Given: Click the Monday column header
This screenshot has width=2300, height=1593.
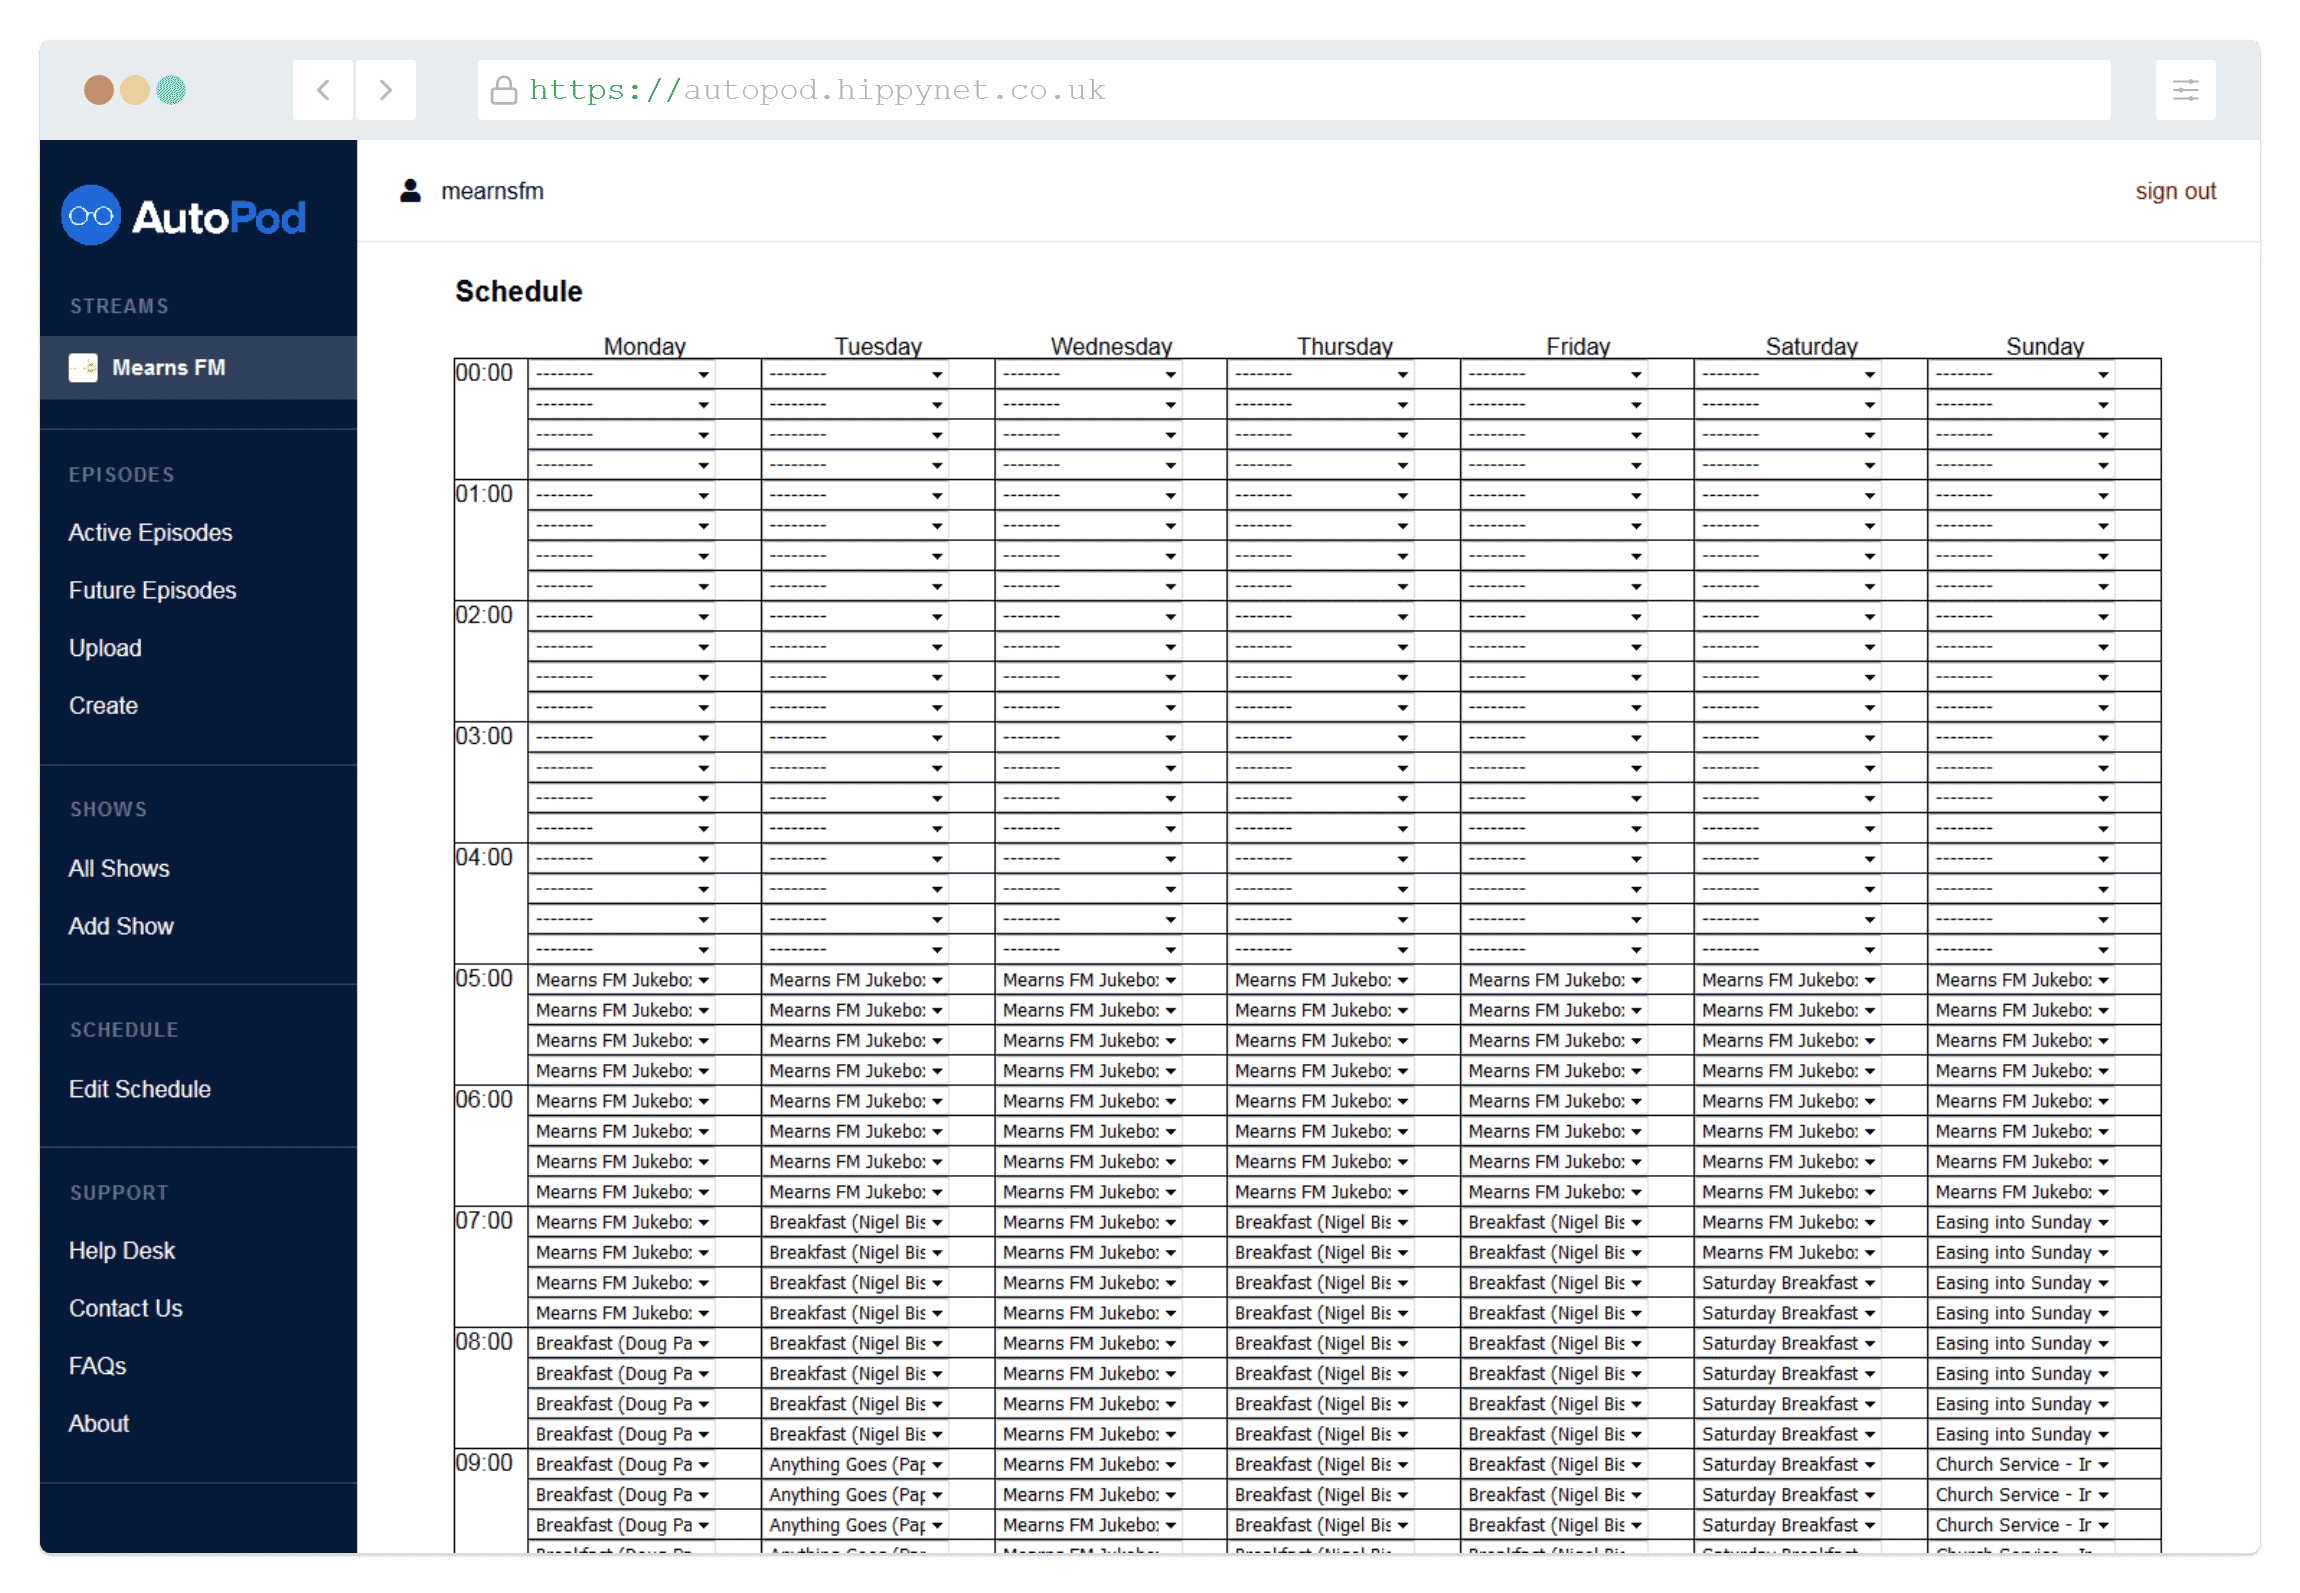Looking at the screenshot, I should click(x=644, y=346).
